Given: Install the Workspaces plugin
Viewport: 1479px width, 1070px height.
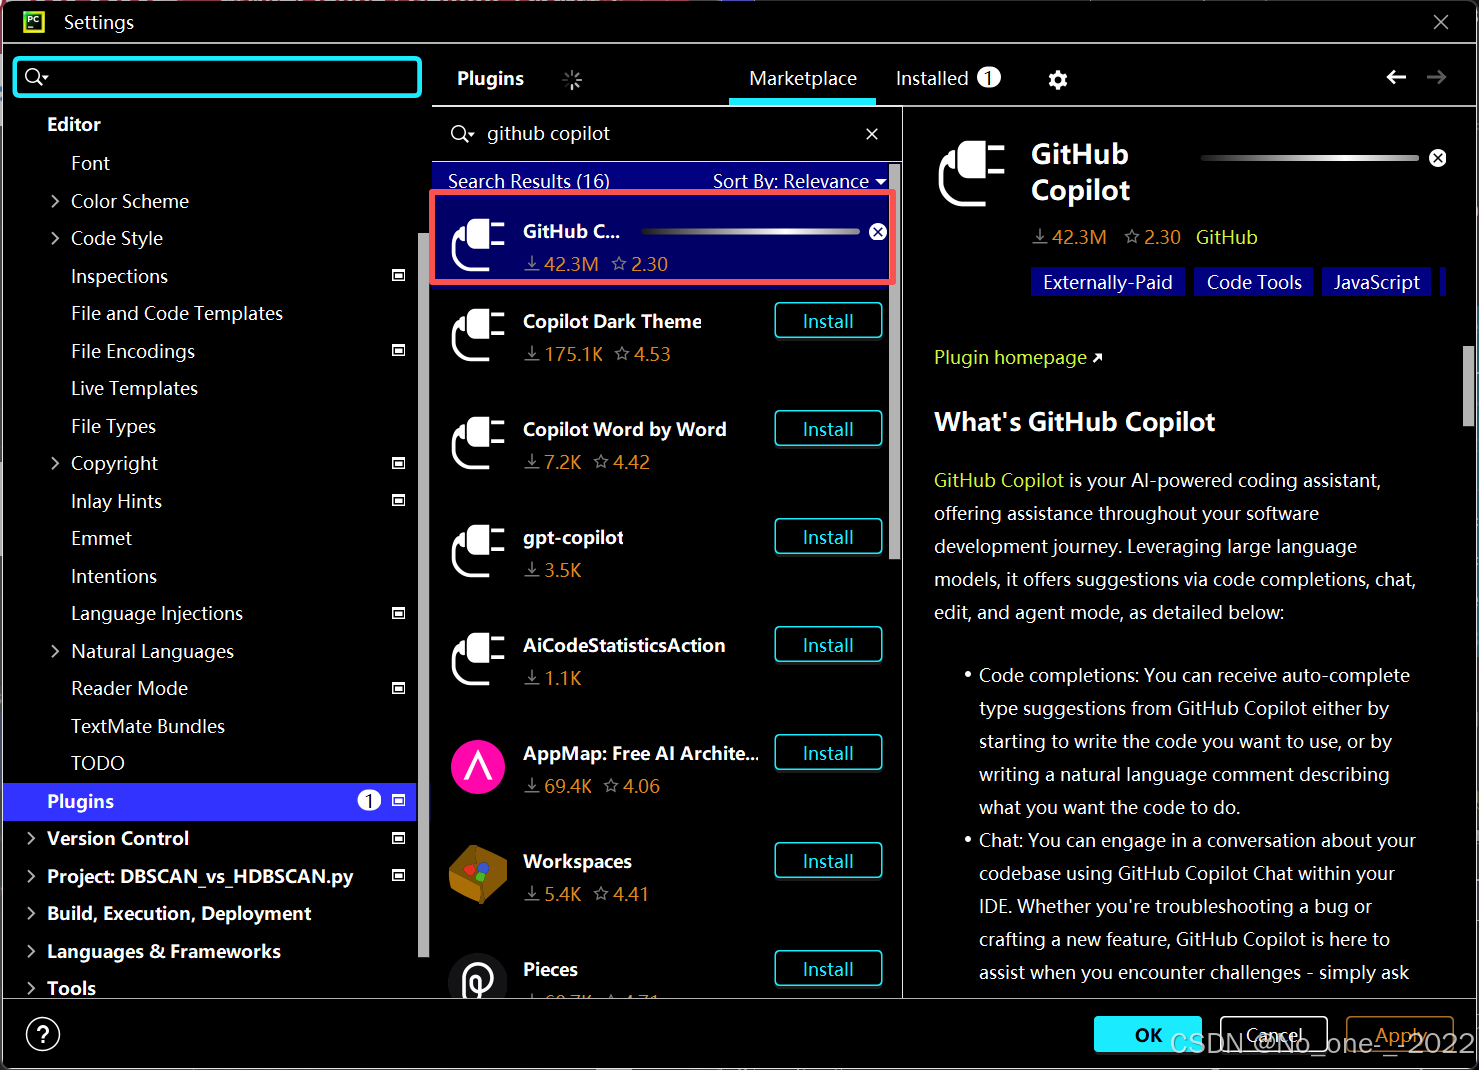Looking at the screenshot, I should 828,861.
